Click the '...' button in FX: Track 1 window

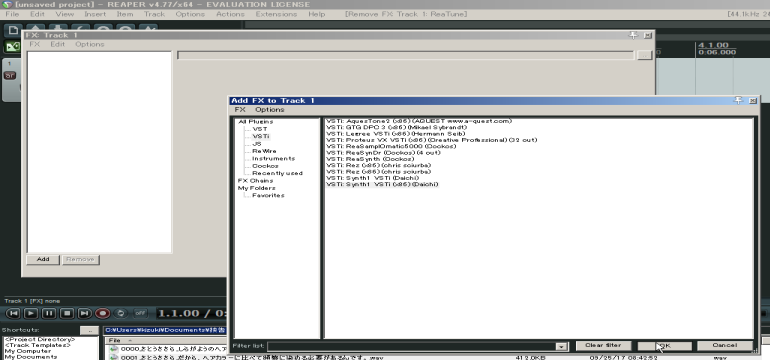pyautogui.click(x=644, y=55)
